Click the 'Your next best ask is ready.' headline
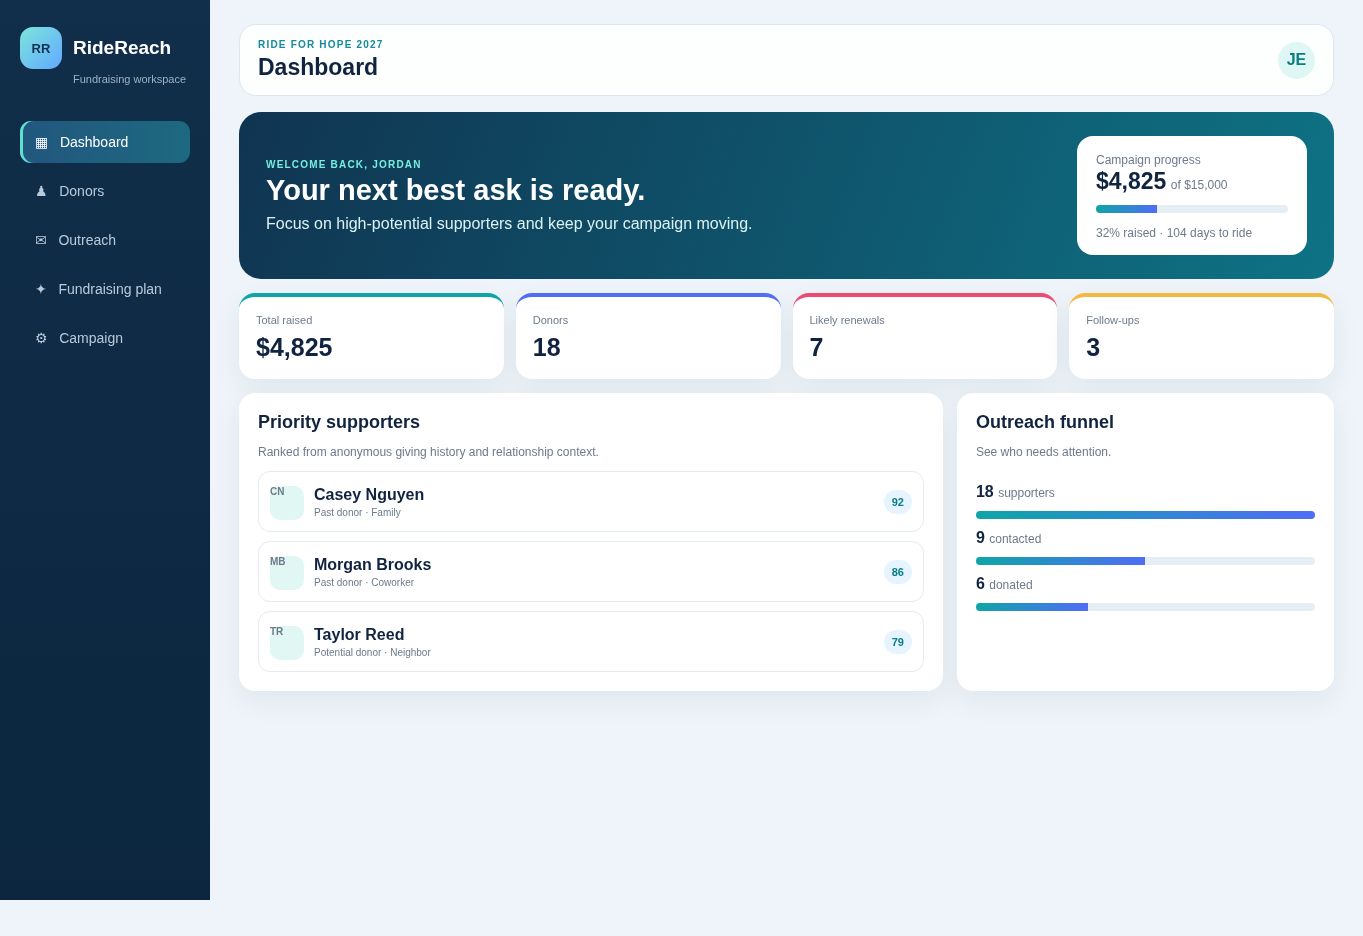 tap(456, 190)
